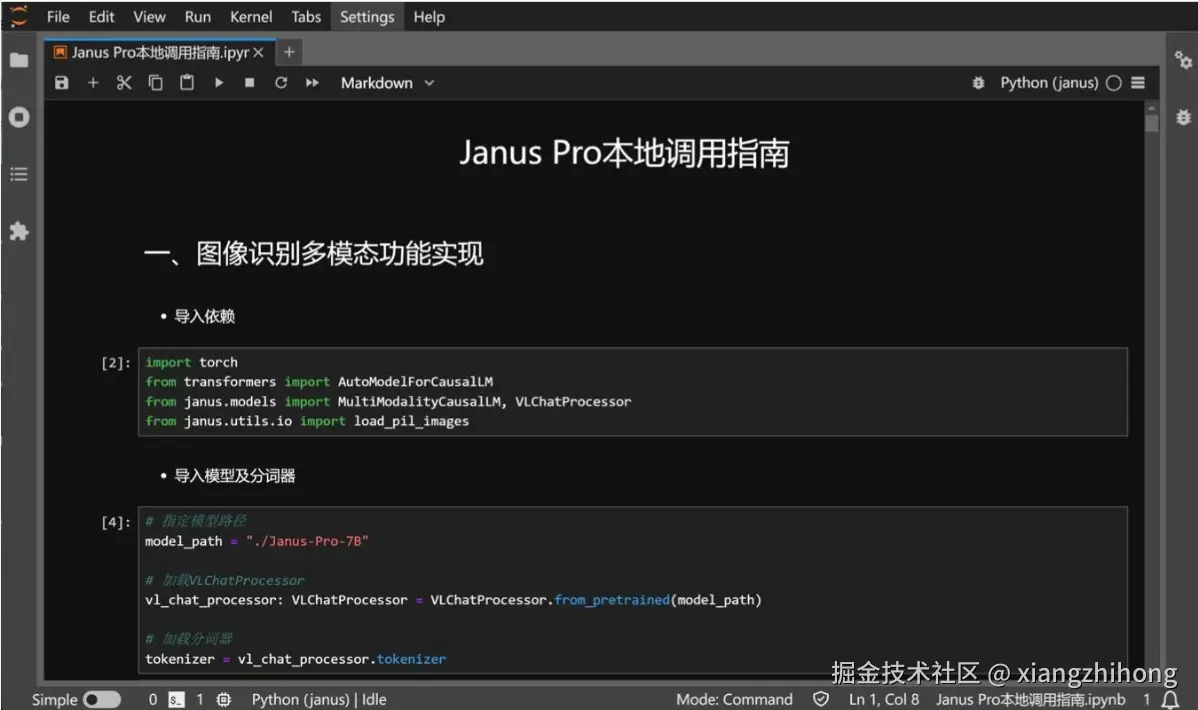The height and width of the screenshot is (710, 1198).
Task: Click the tokenizer attribute in last line
Action: click(x=411, y=659)
